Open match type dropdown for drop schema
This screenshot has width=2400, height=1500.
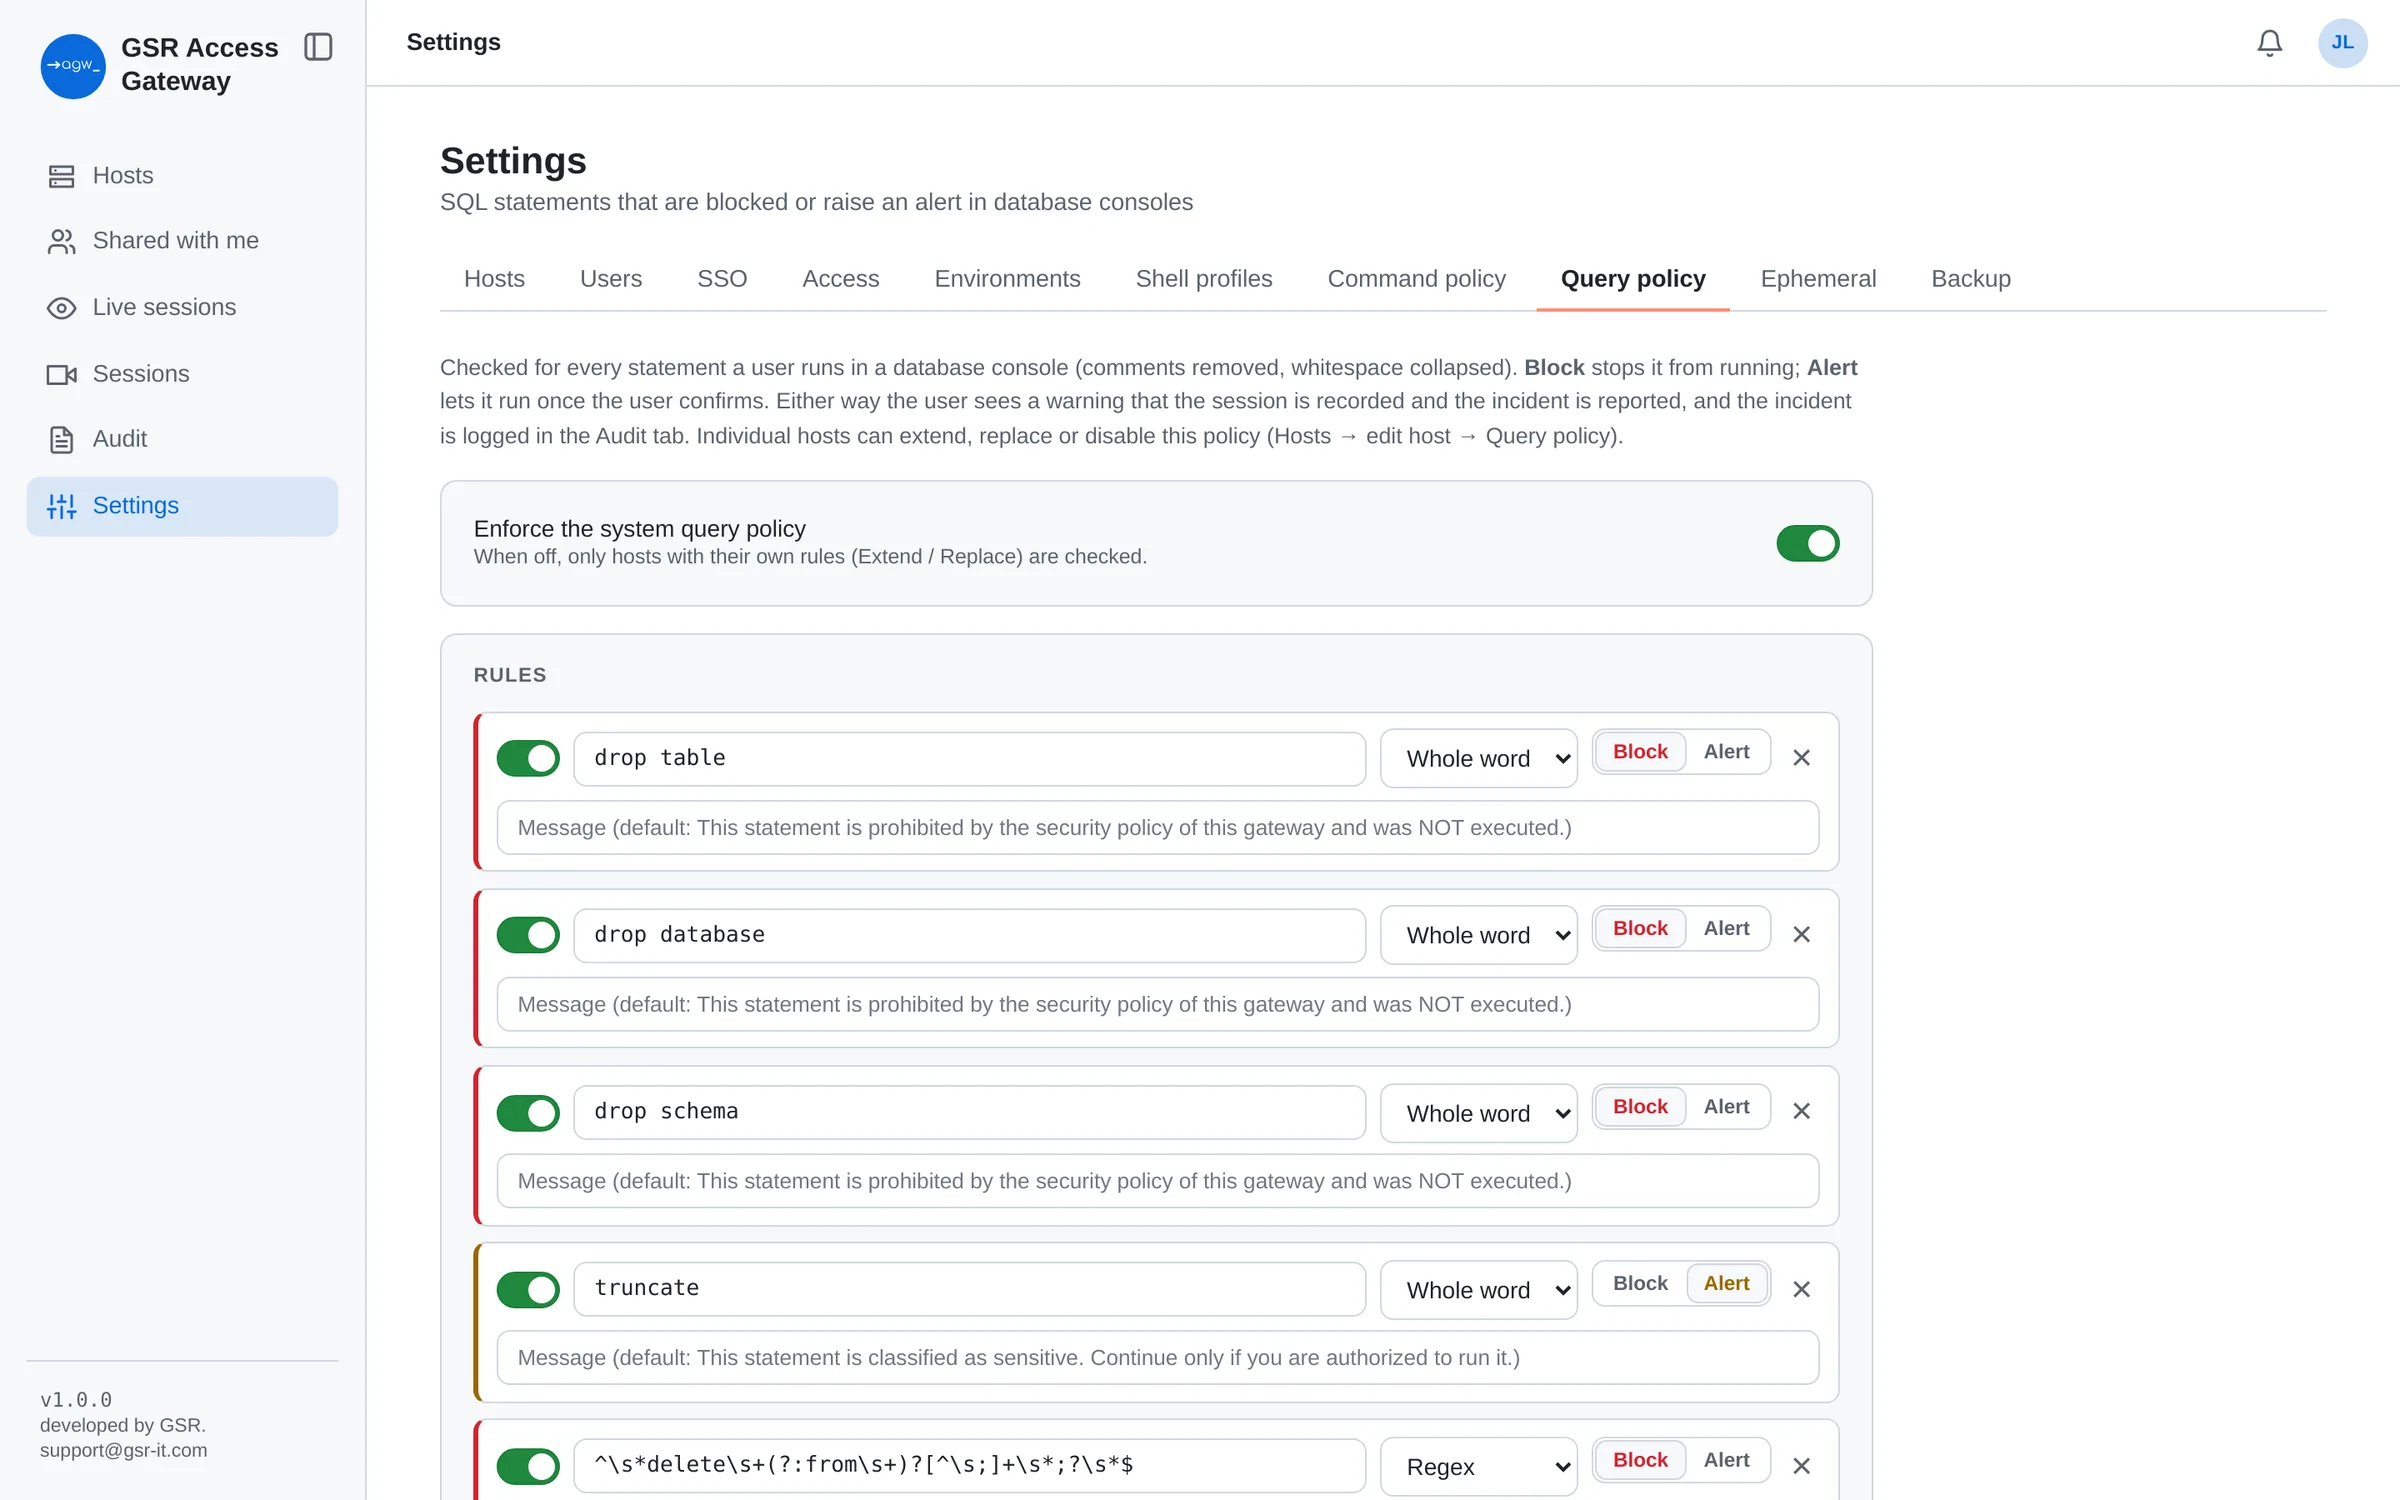click(x=1478, y=1113)
